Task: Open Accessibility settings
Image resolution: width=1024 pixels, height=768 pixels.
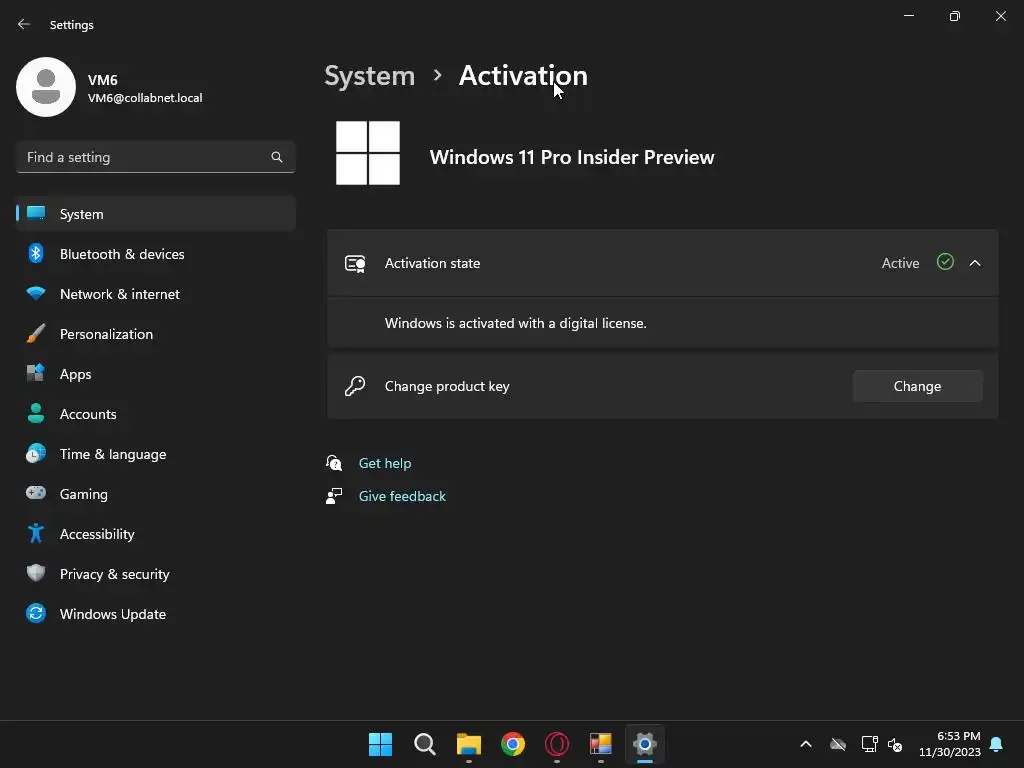Action: pos(155,534)
